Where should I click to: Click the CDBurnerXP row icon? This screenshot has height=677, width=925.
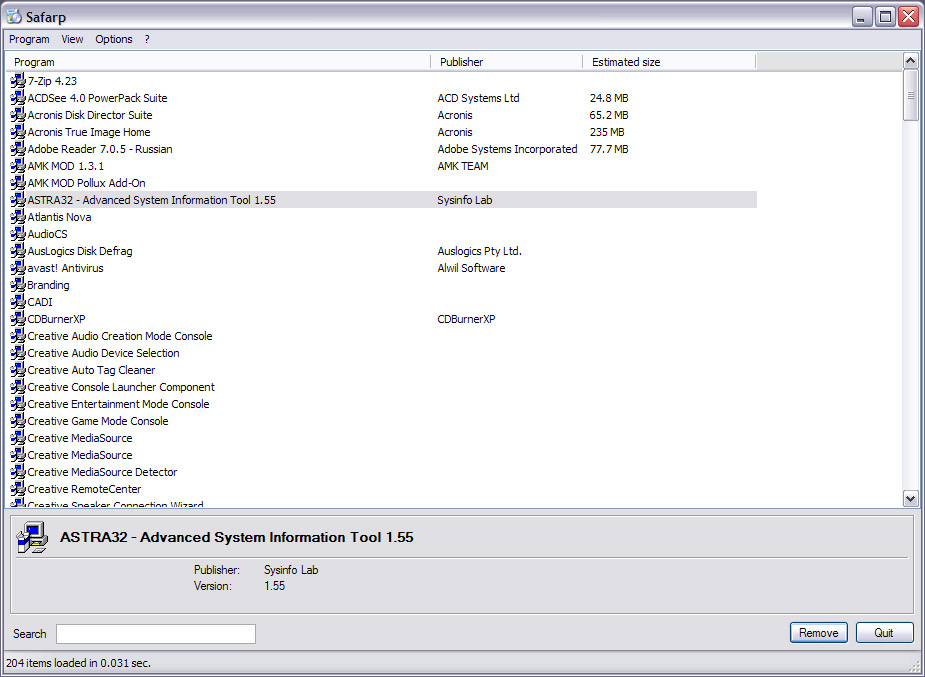coord(18,319)
